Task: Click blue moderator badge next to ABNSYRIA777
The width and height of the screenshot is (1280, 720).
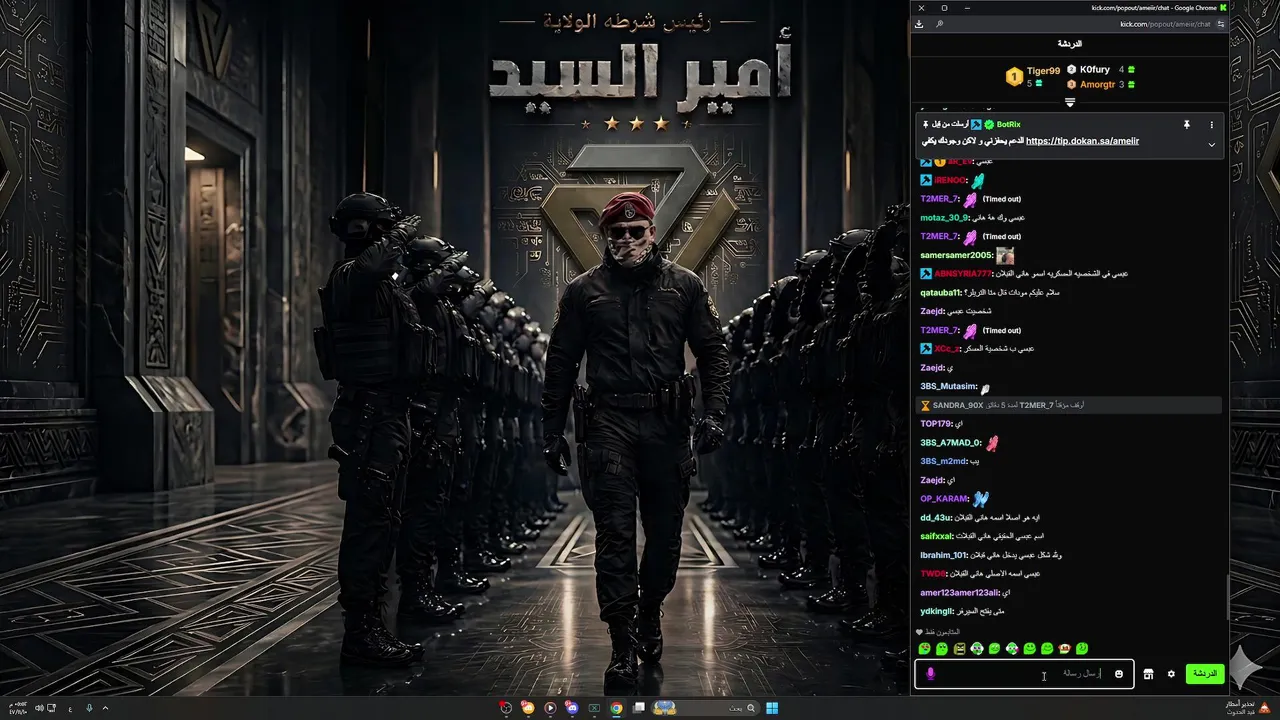Action: (x=926, y=274)
